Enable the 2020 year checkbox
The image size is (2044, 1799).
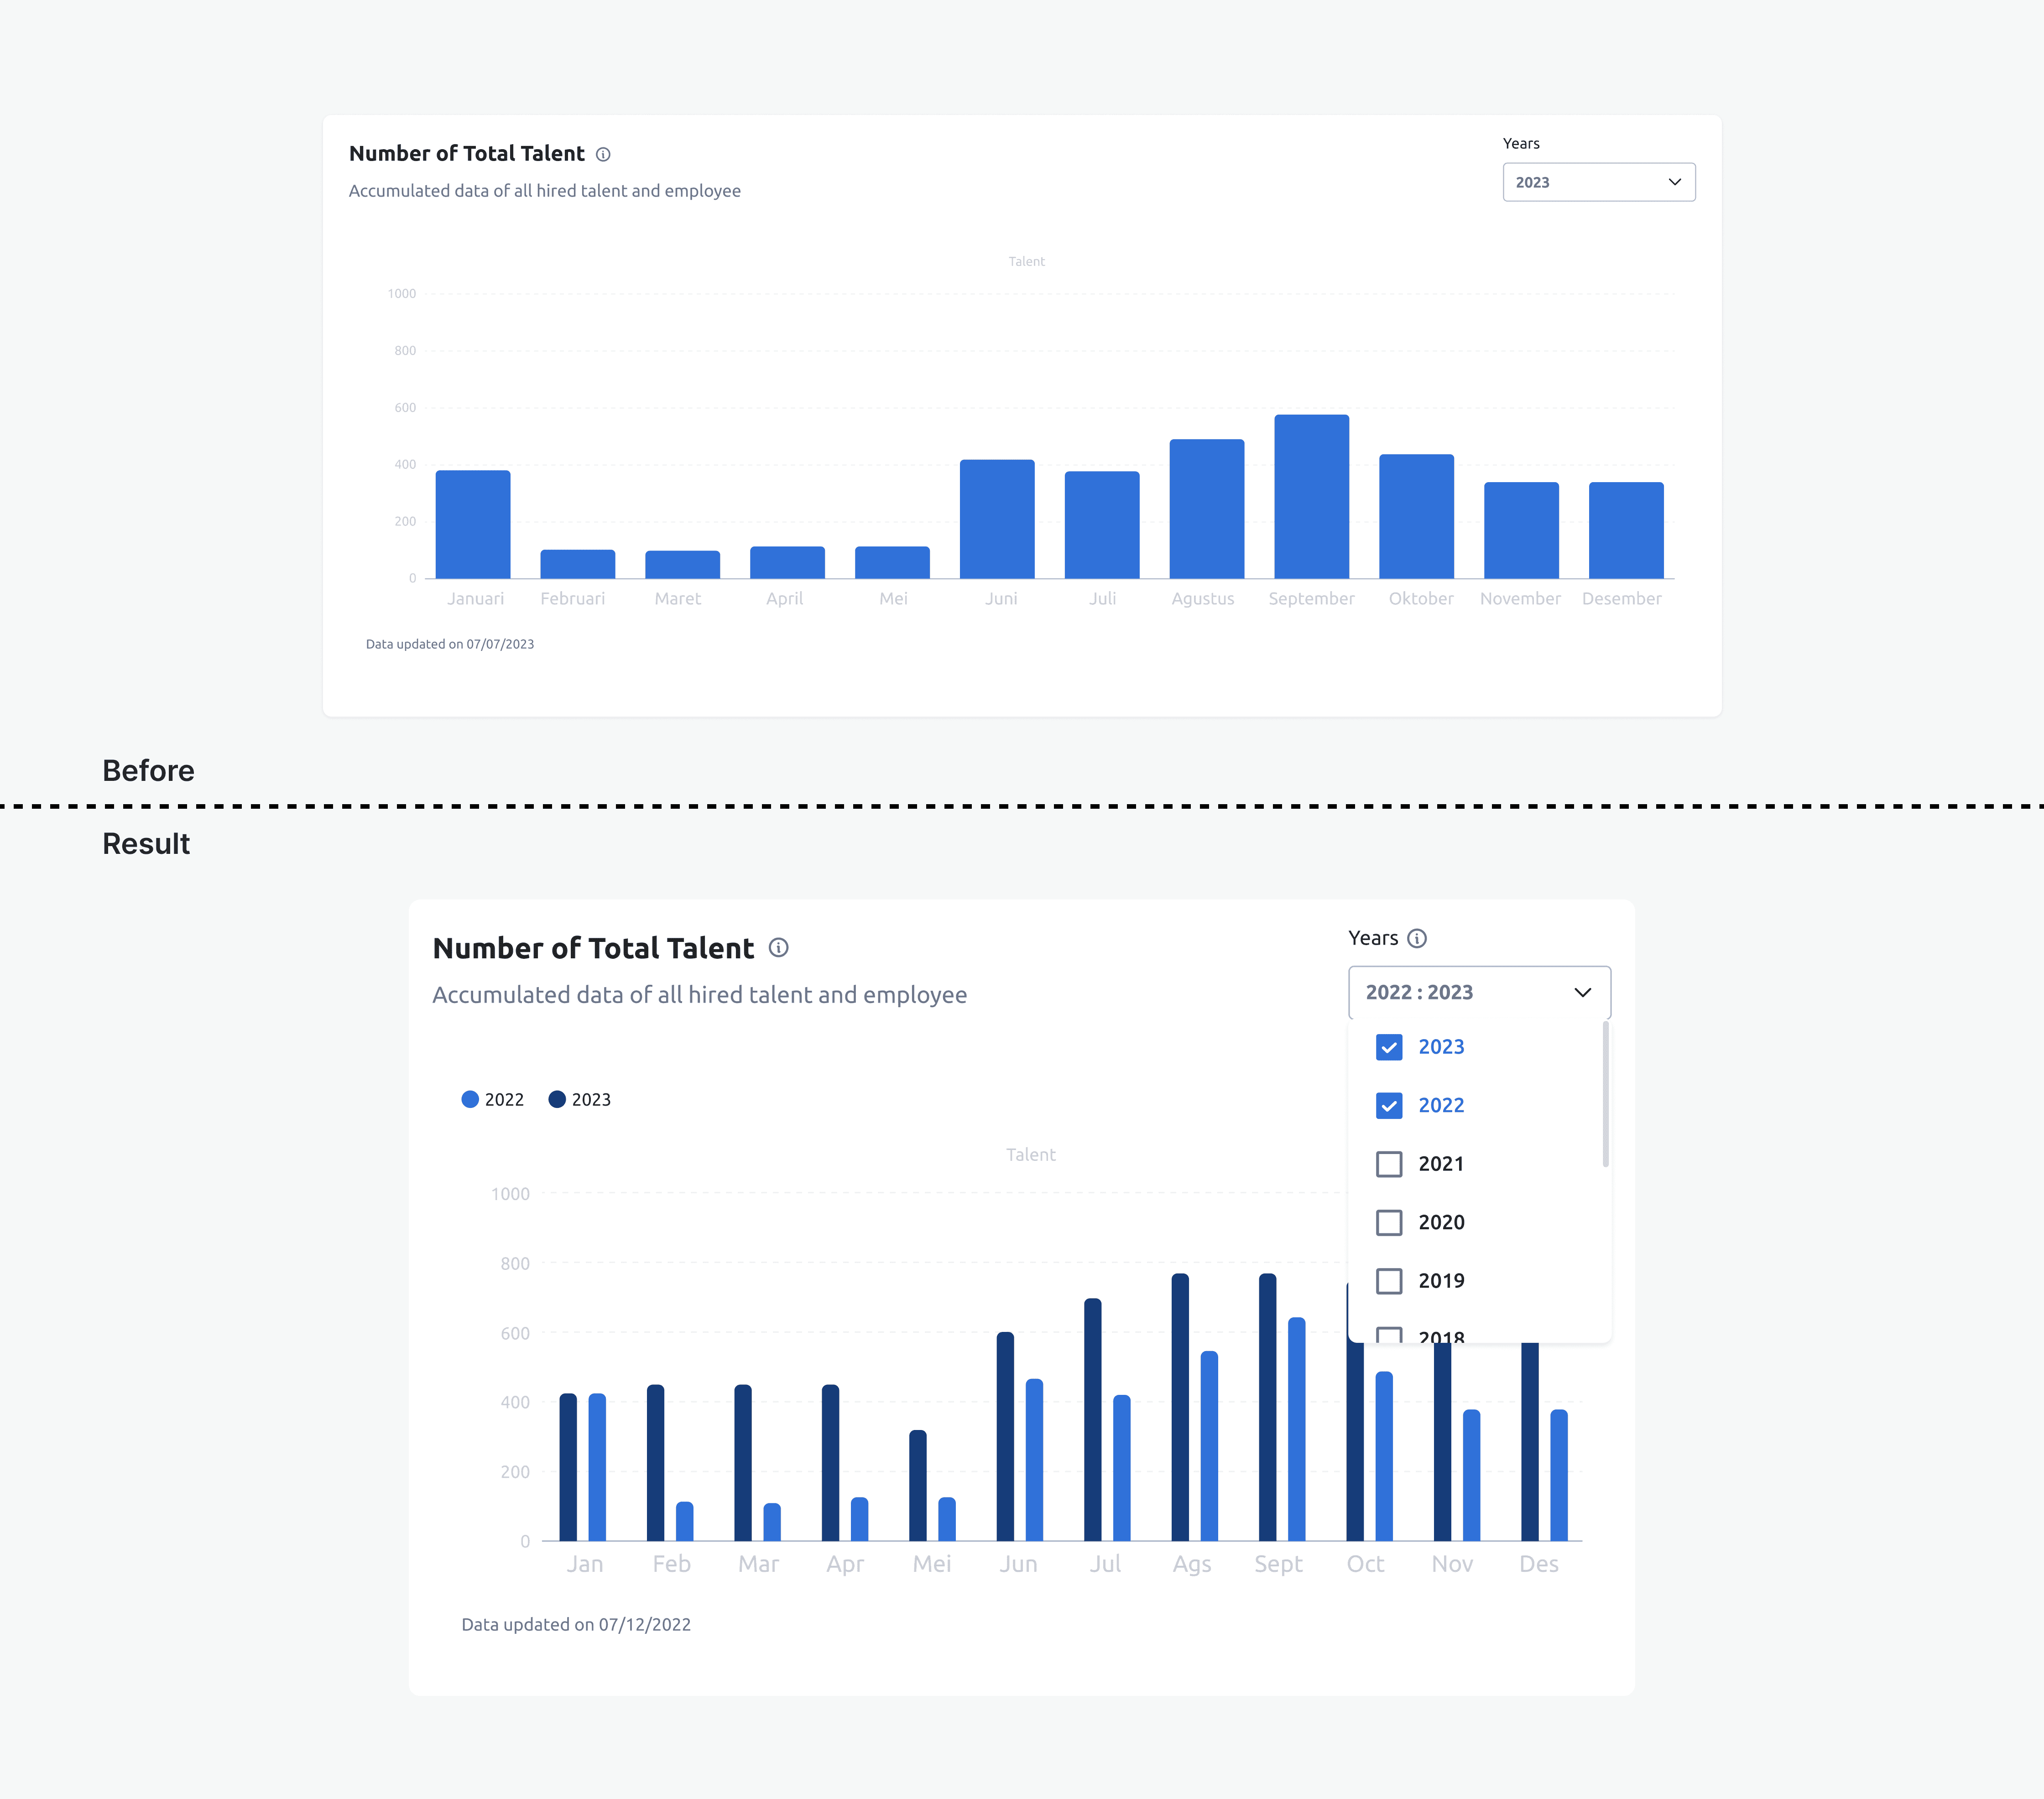[x=1389, y=1222]
